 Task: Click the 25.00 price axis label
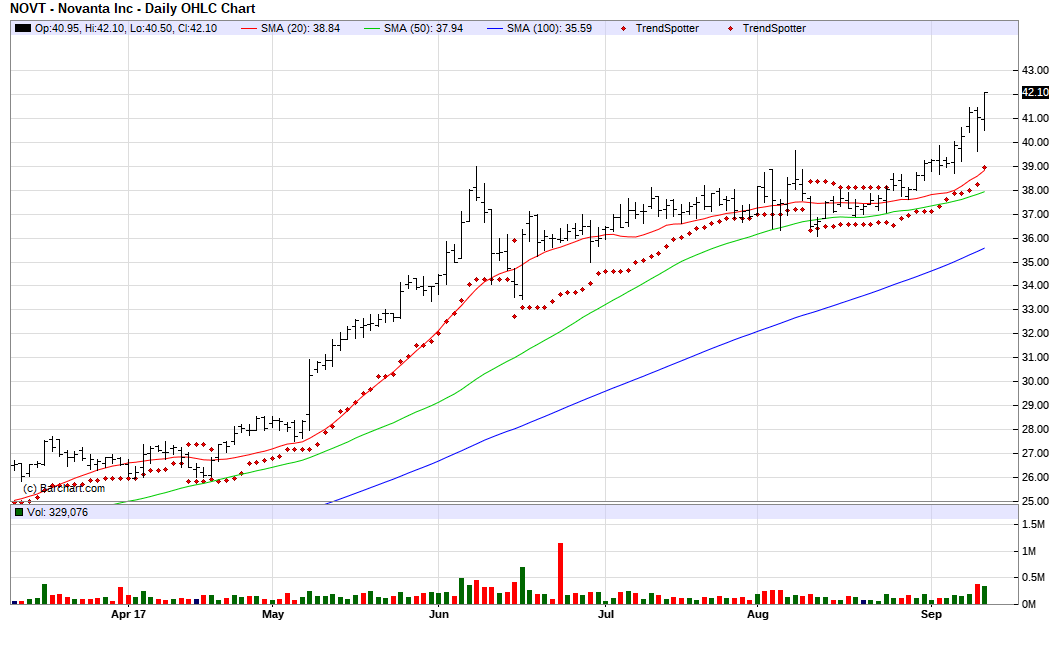pyautogui.click(x=1035, y=502)
